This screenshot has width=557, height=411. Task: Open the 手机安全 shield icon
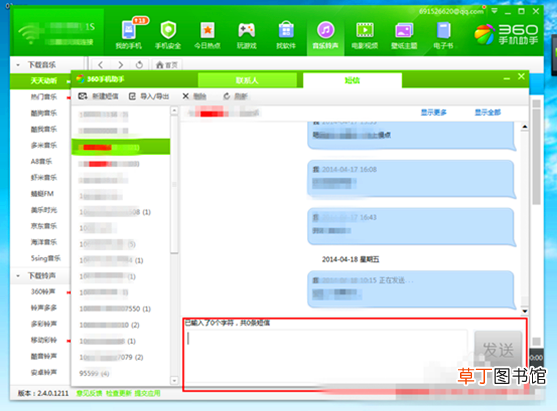tap(168, 34)
